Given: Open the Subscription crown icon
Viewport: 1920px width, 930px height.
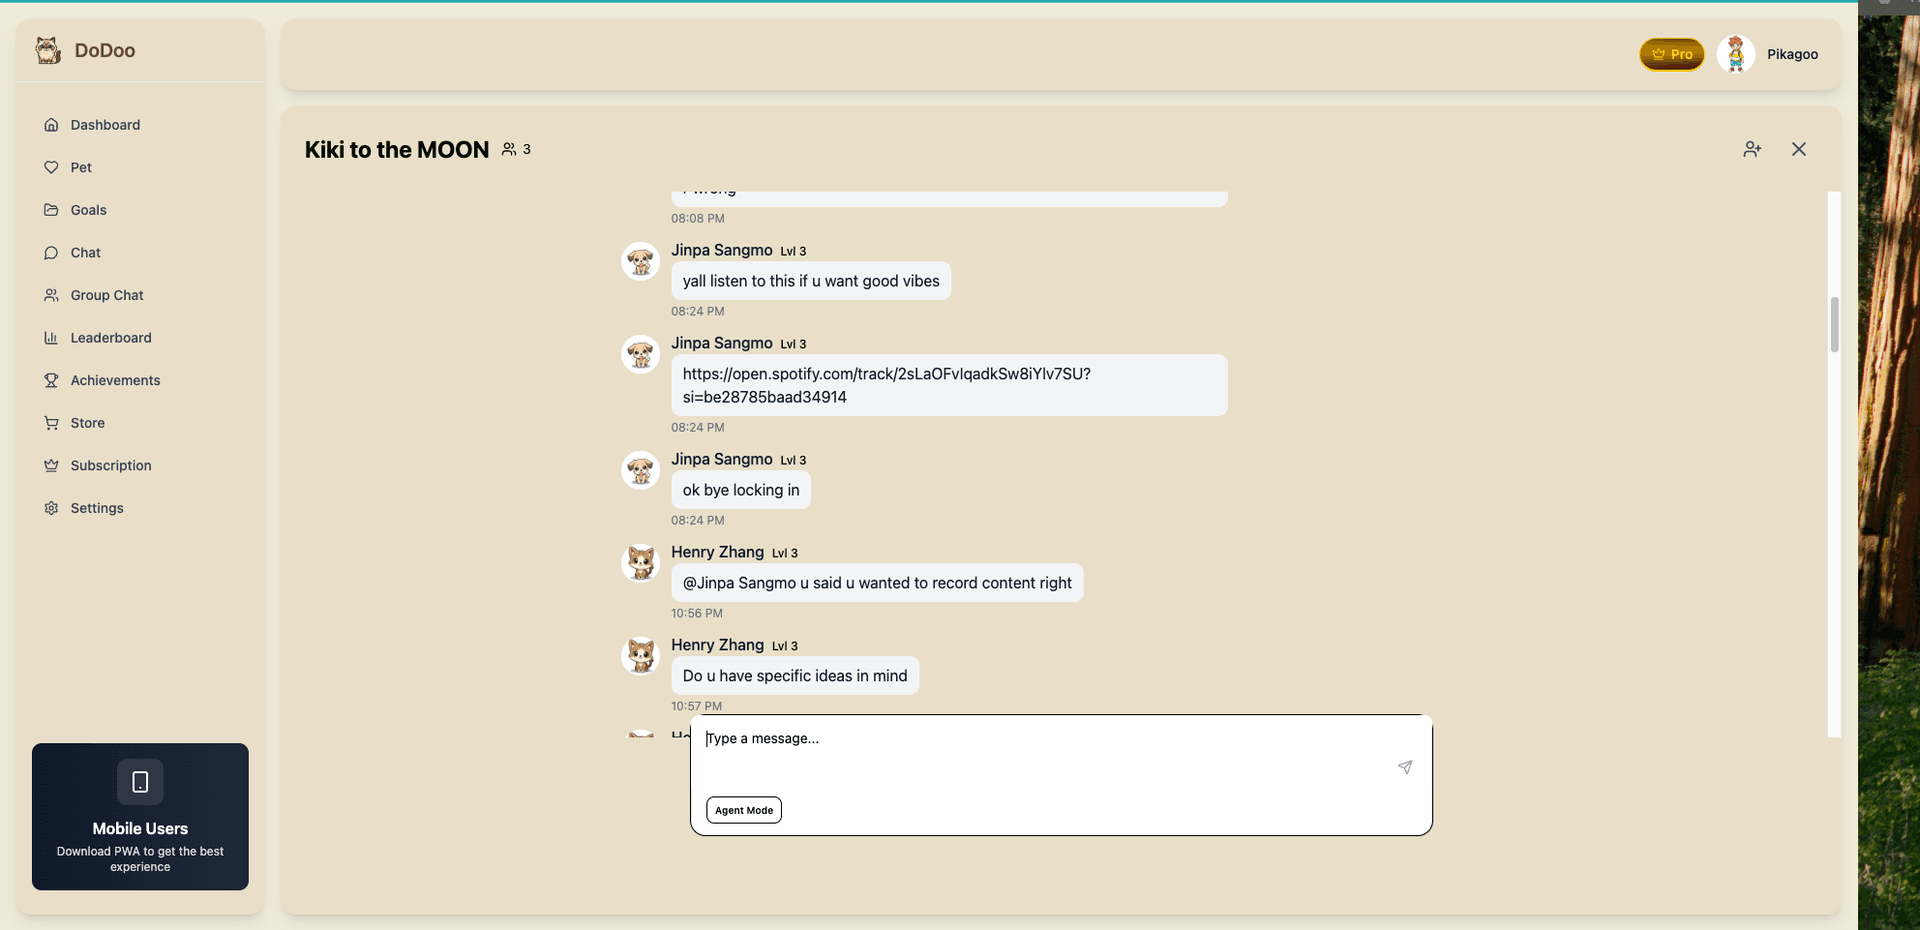Looking at the screenshot, I should 51,465.
